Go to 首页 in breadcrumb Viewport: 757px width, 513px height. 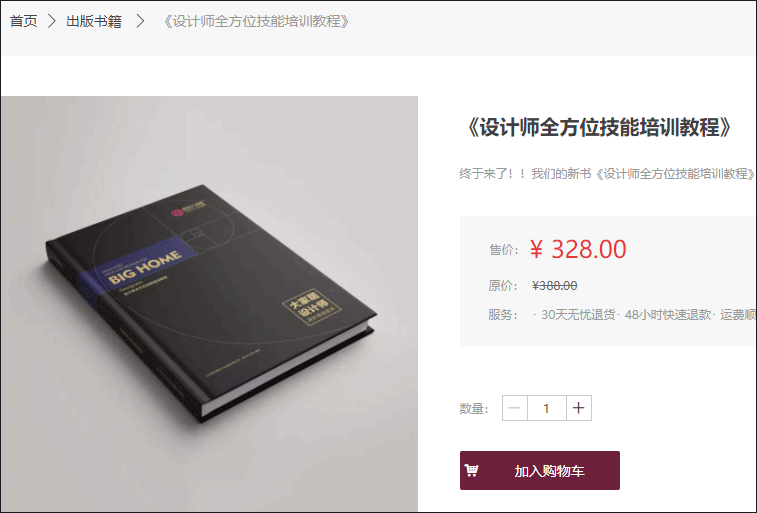coord(23,21)
